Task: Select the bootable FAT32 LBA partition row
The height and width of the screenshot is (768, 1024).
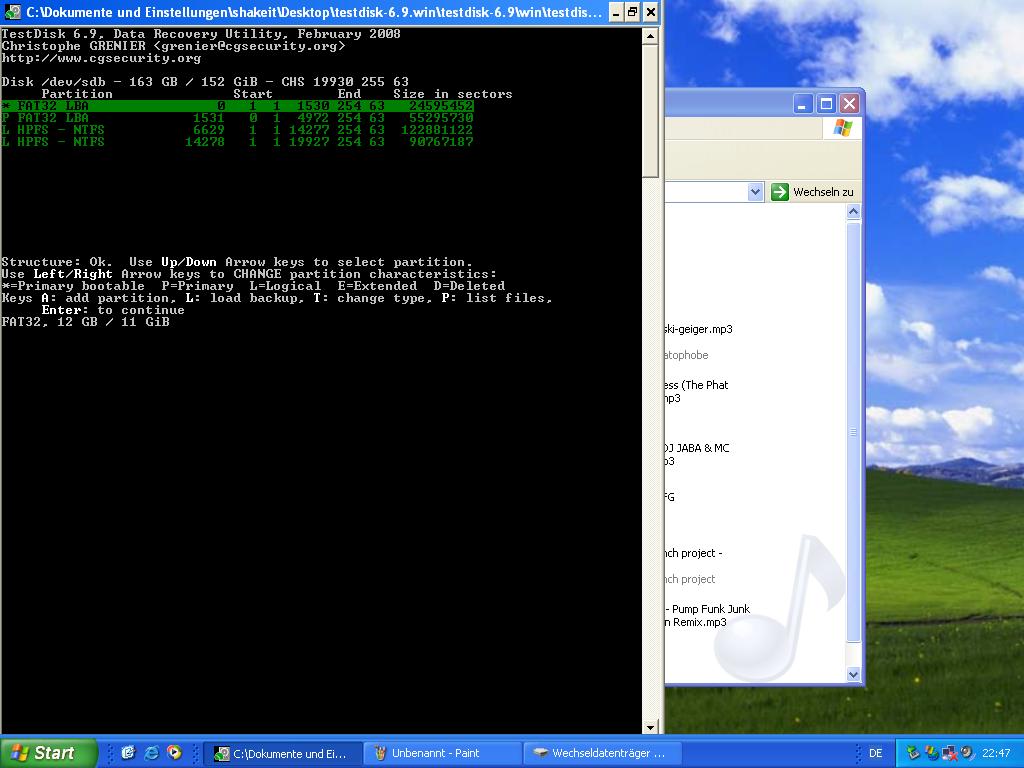Action: pyautogui.click(x=238, y=105)
